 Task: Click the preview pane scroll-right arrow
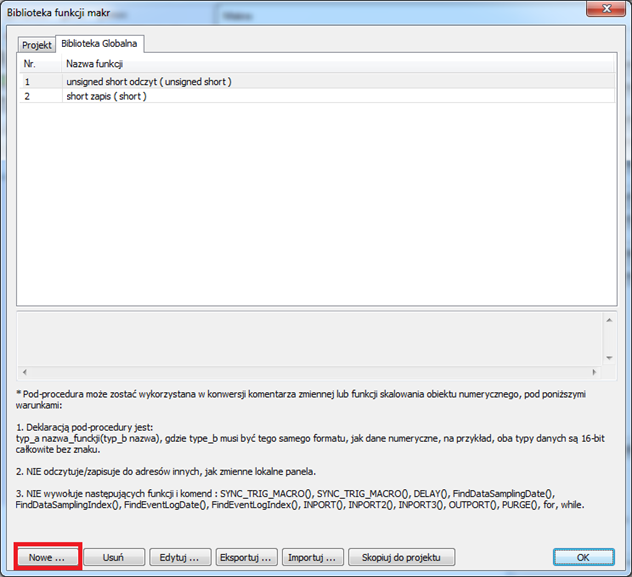click(594, 372)
